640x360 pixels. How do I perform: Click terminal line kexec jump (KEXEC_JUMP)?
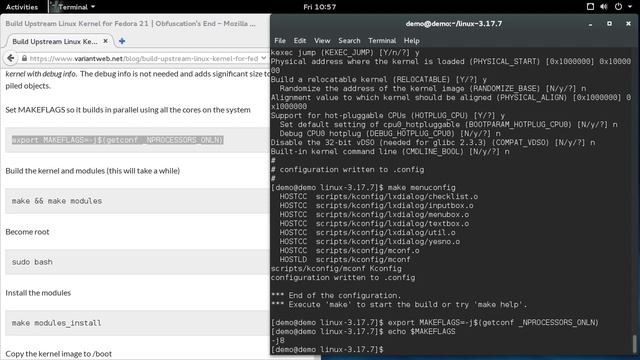coord(345,53)
